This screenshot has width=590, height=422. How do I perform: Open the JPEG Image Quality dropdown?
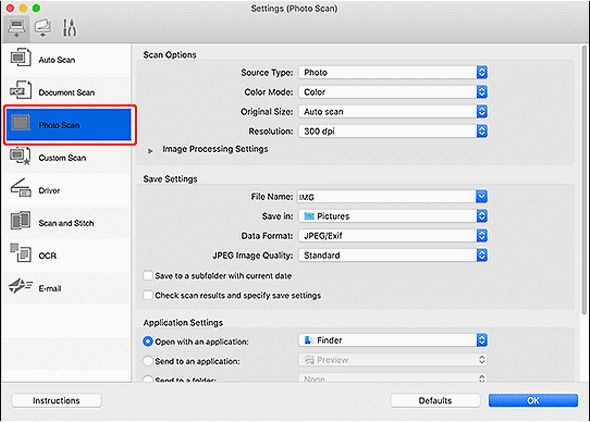click(x=393, y=255)
